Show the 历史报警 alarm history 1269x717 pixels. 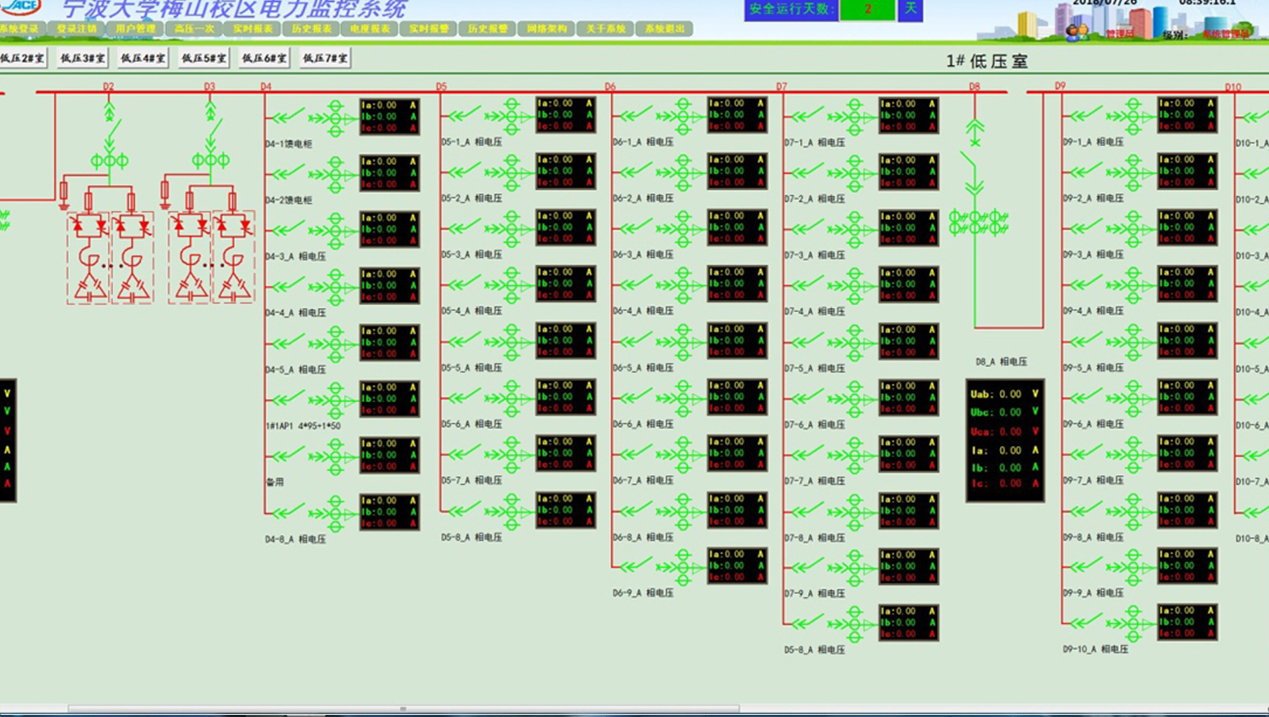(x=487, y=29)
